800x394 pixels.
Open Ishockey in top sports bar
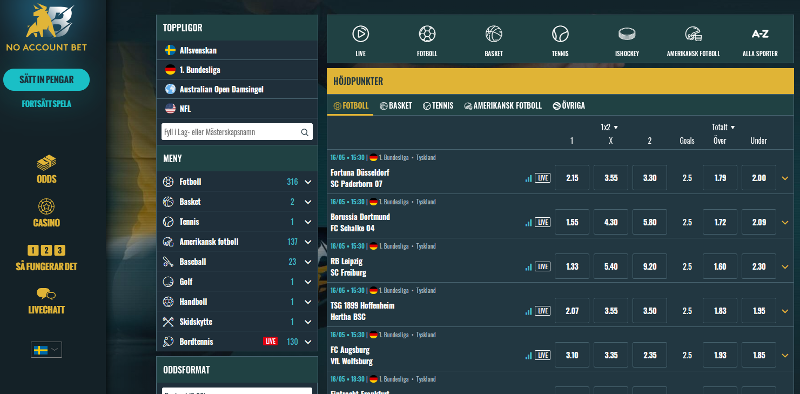click(x=627, y=41)
